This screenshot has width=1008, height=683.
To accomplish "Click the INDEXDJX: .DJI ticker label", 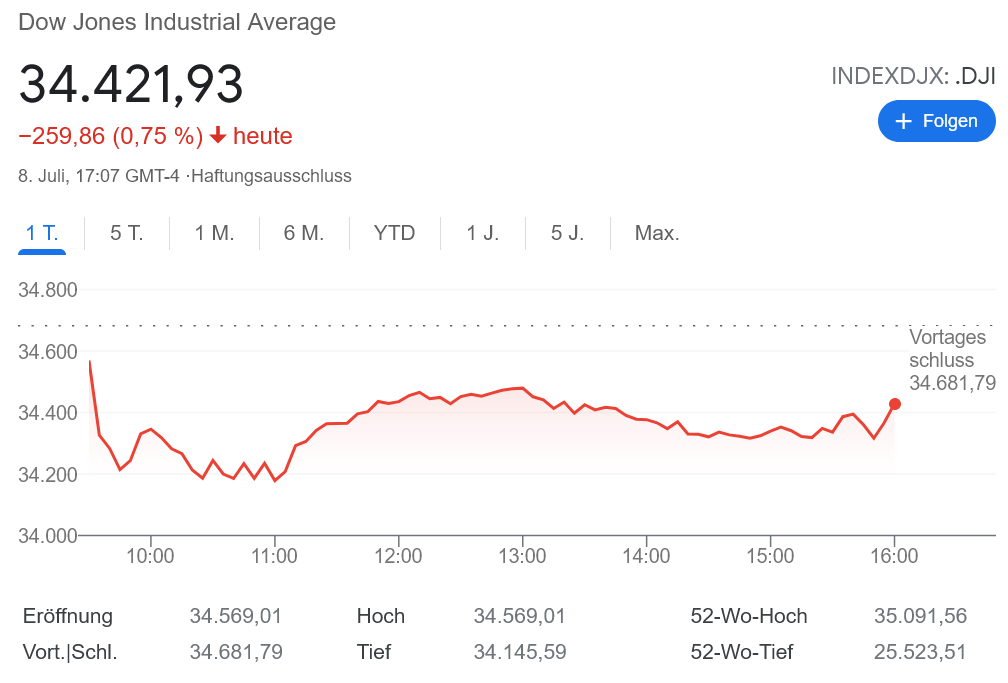I will pos(913,76).
